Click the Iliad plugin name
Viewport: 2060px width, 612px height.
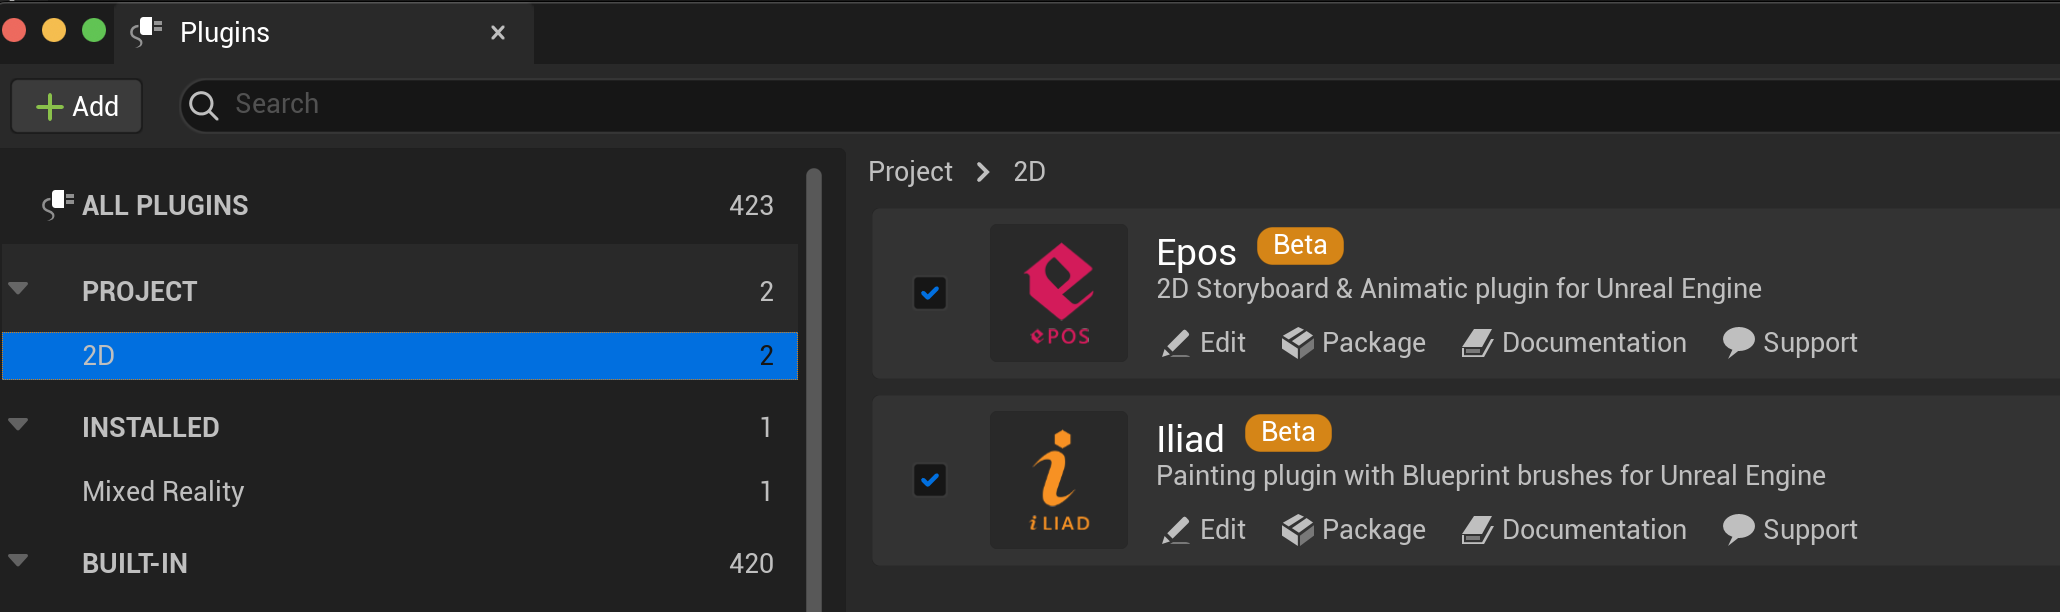1190,439
